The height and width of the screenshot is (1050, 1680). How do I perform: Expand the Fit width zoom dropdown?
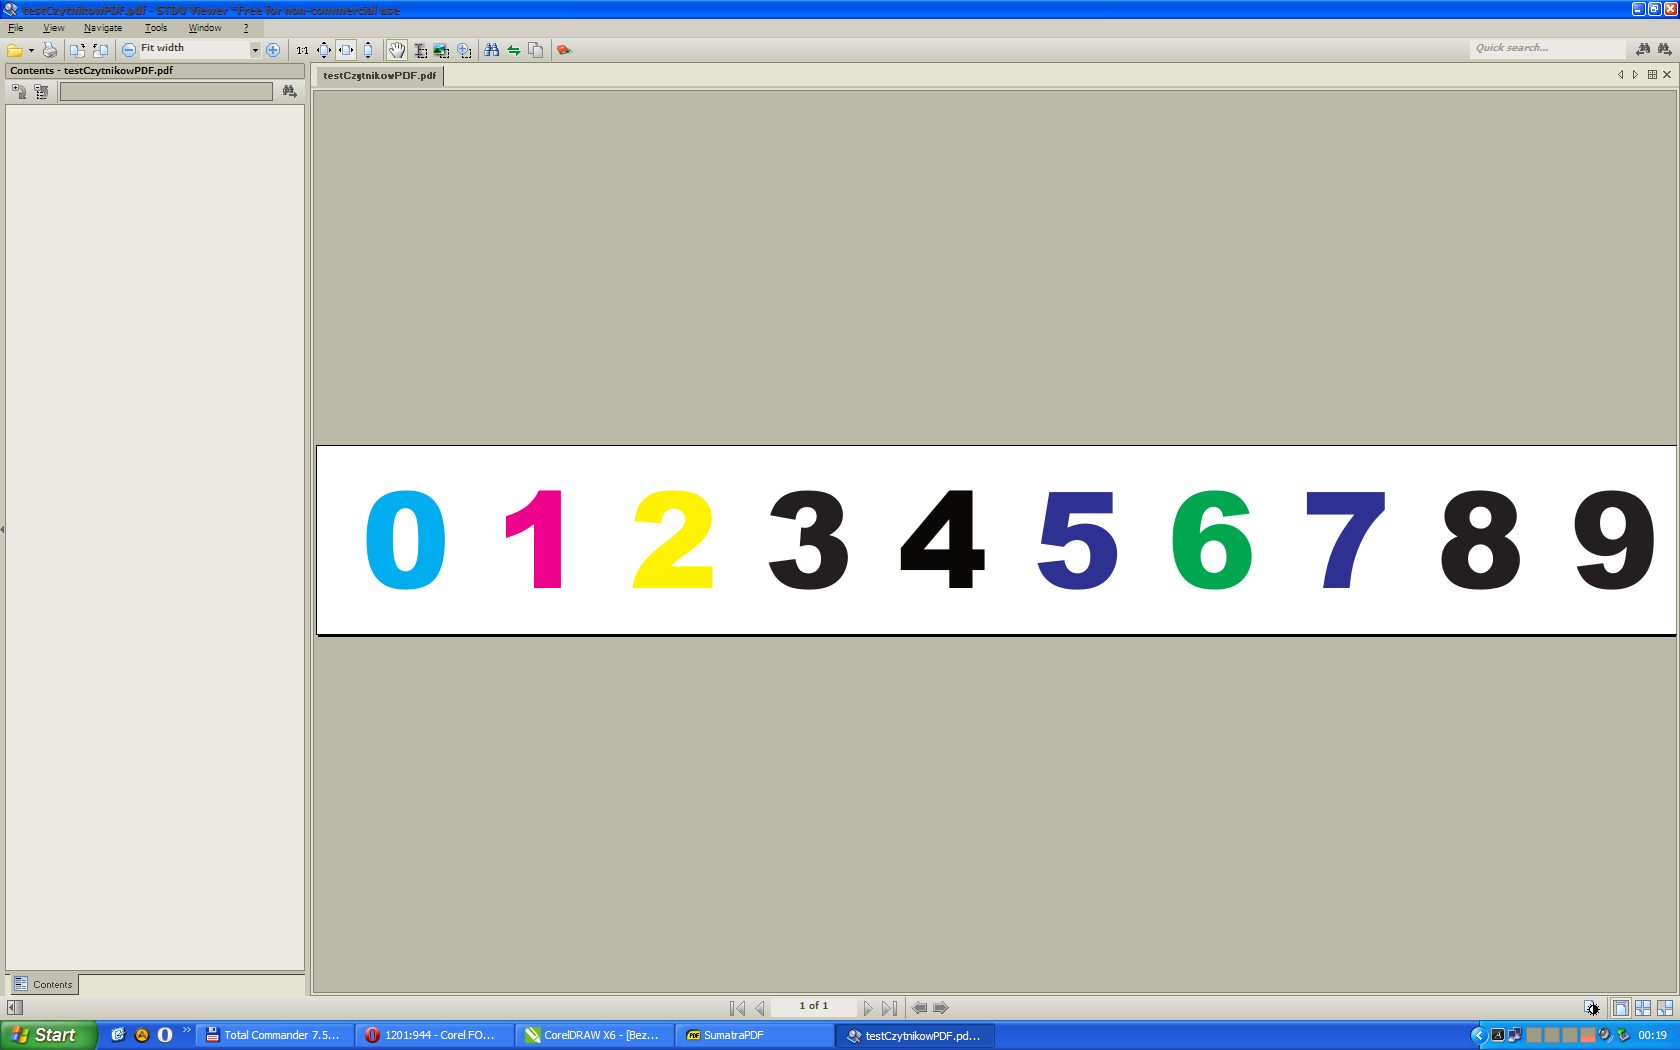point(255,50)
